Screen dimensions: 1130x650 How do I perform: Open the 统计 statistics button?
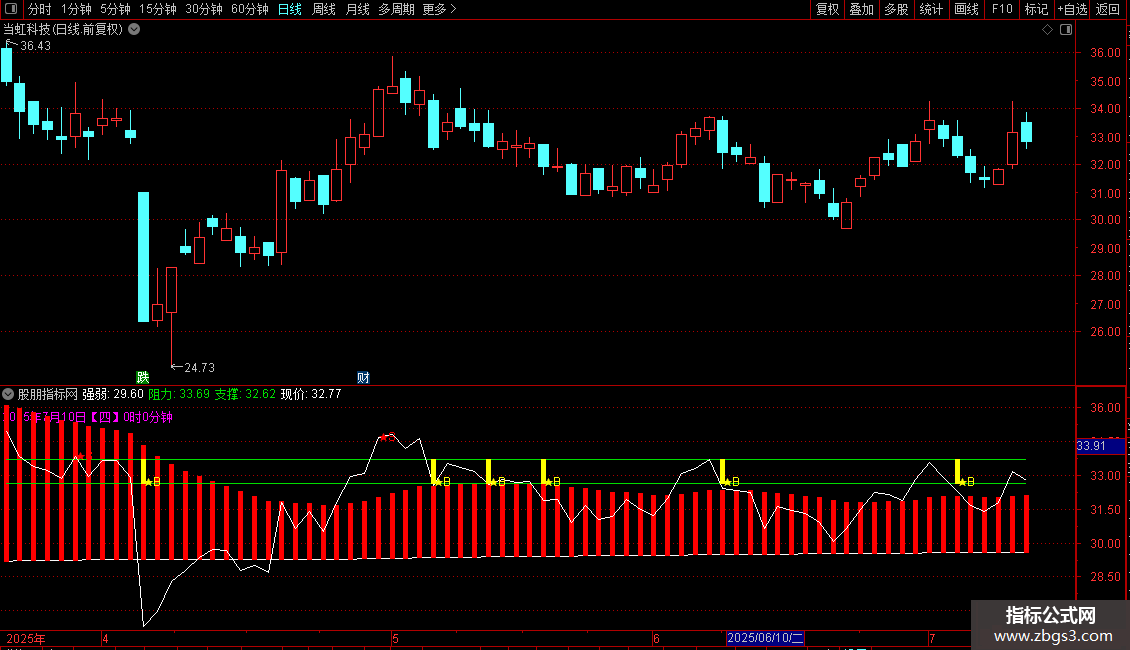[x=931, y=9]
